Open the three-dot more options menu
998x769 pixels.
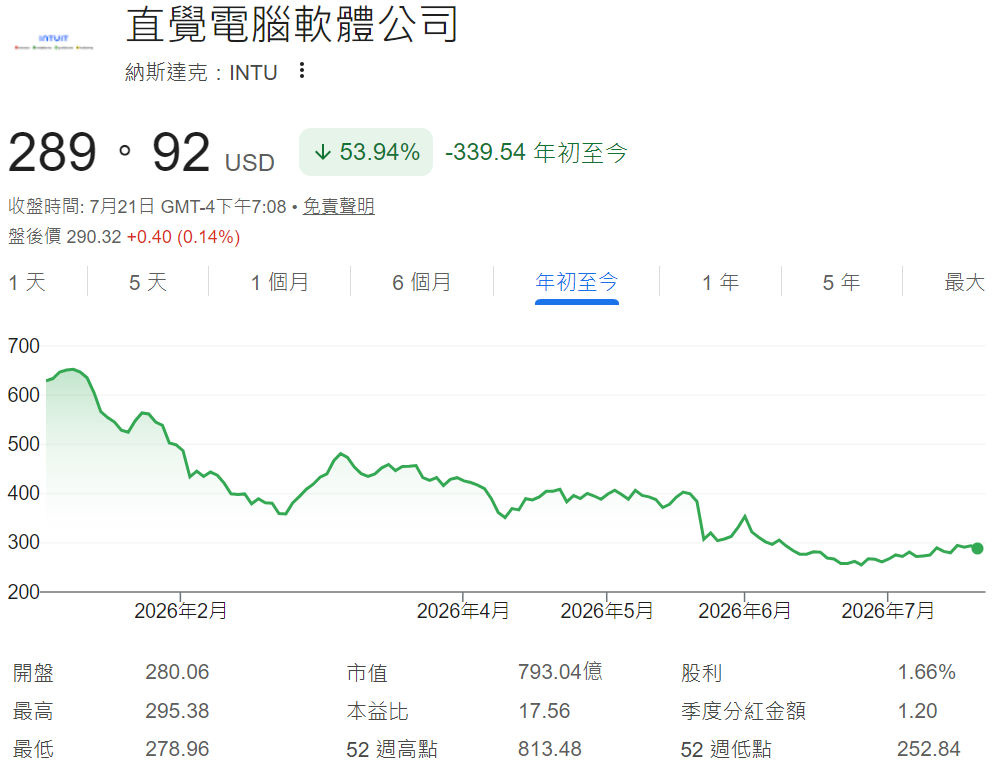click(302, 71)
